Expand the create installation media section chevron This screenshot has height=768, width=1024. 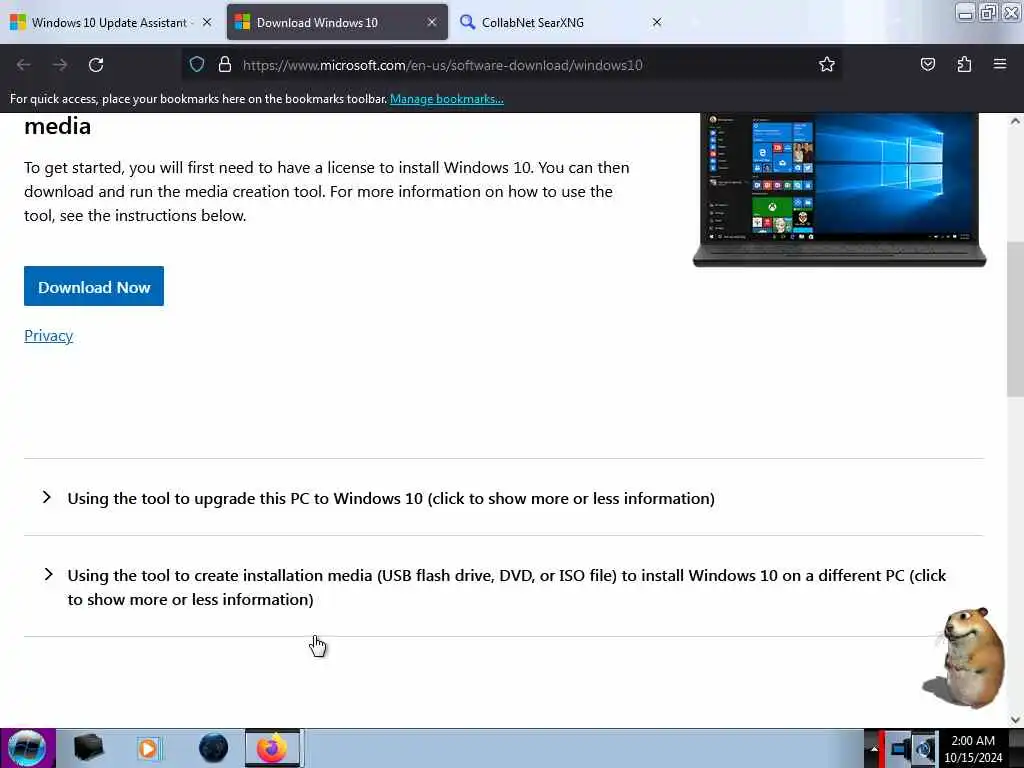(x=48, y=575)
